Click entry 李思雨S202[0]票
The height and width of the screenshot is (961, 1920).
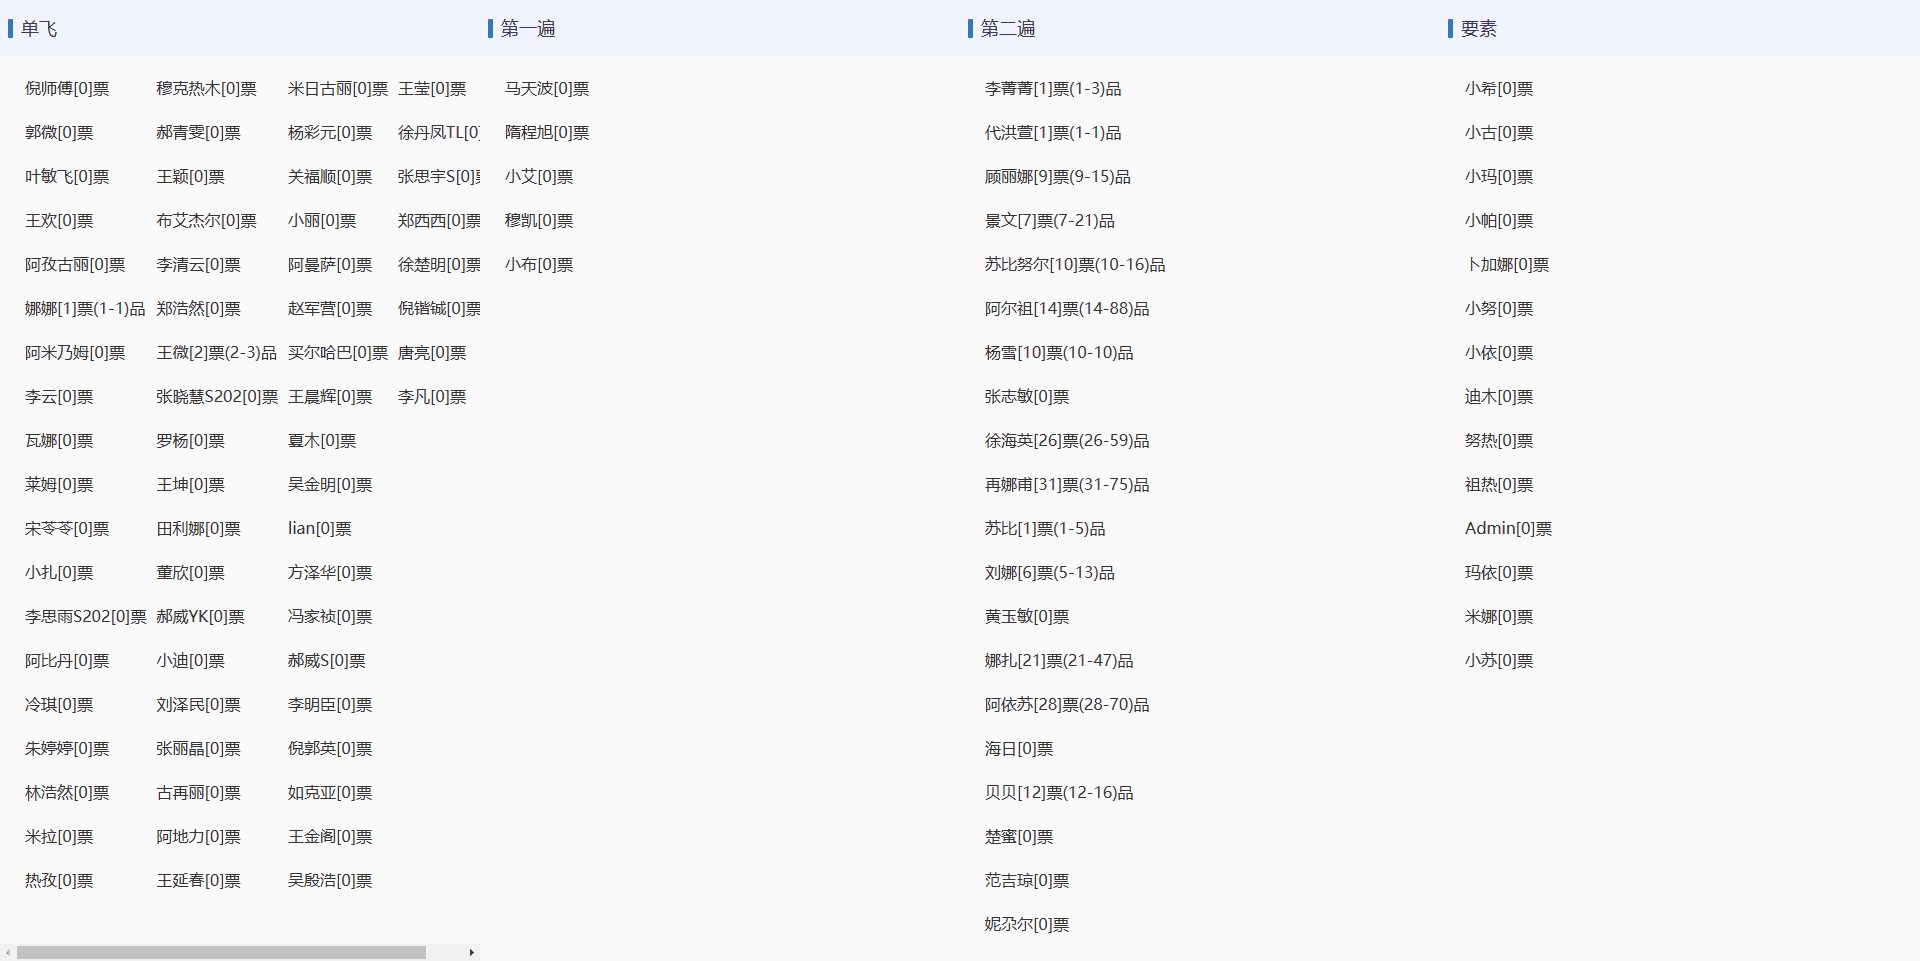click(86, 617)
